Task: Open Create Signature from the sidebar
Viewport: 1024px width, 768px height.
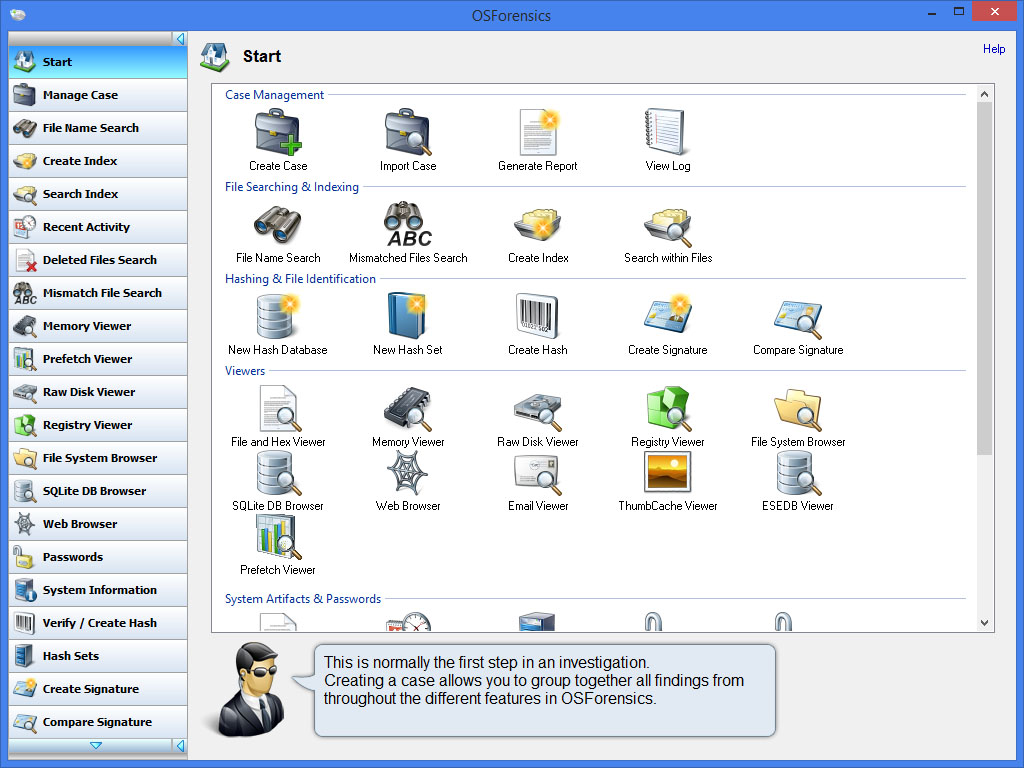Action: 98,688
